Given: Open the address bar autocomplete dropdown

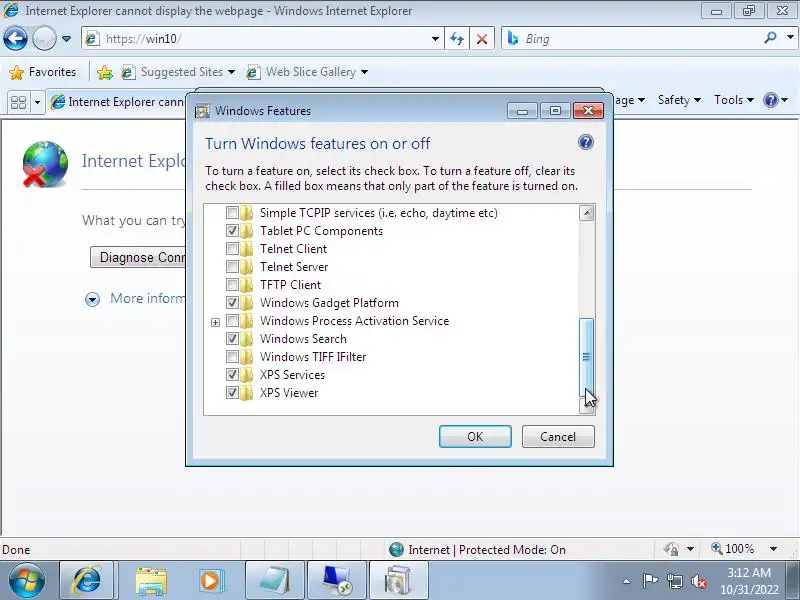Looking at the screenshot, I should (435, 39).
